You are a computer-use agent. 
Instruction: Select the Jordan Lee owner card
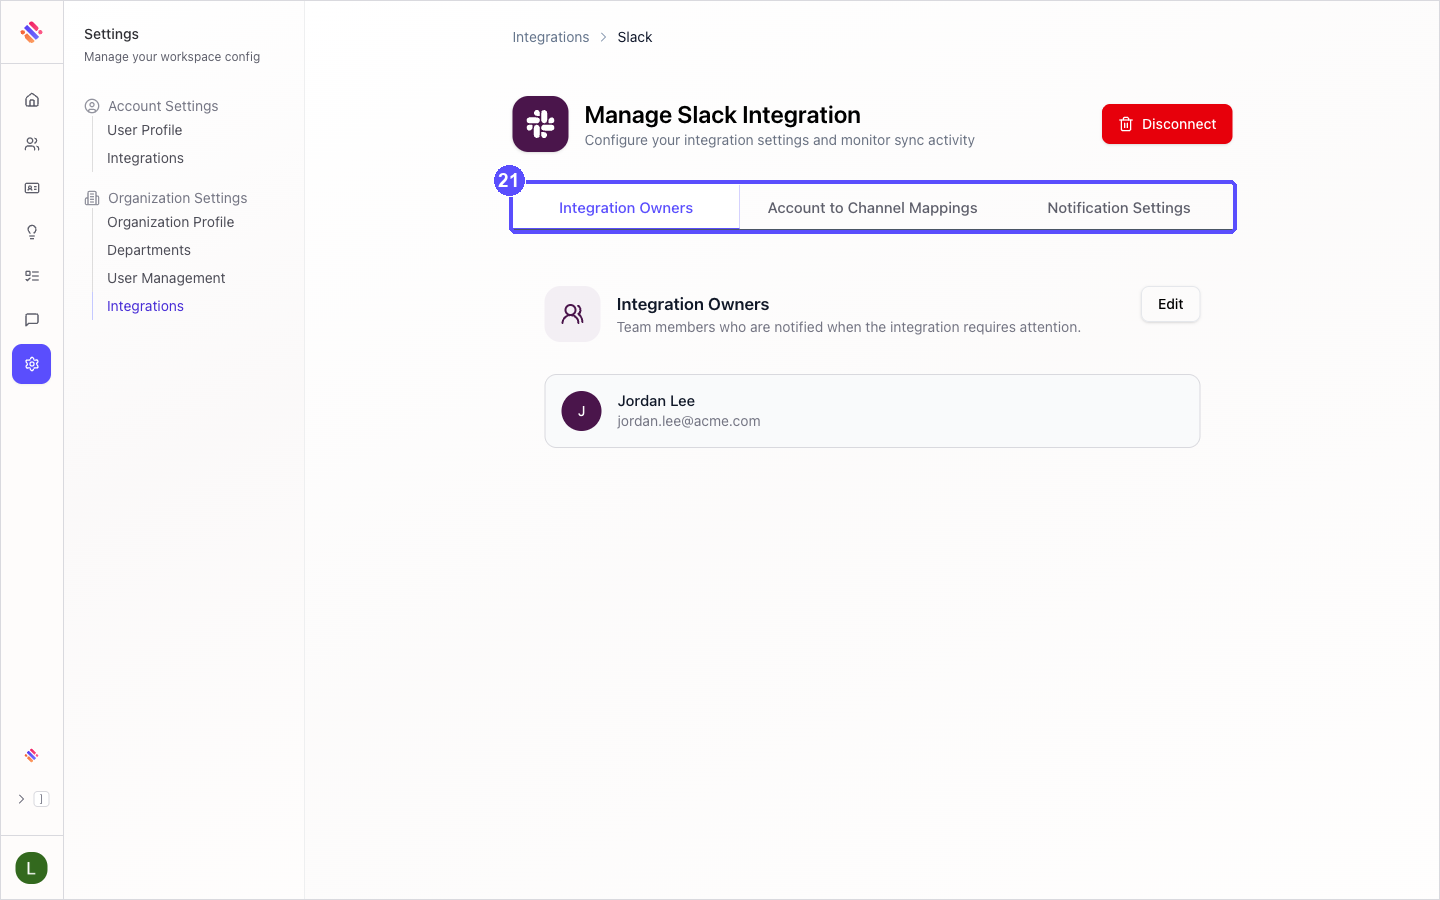point(872,411)
